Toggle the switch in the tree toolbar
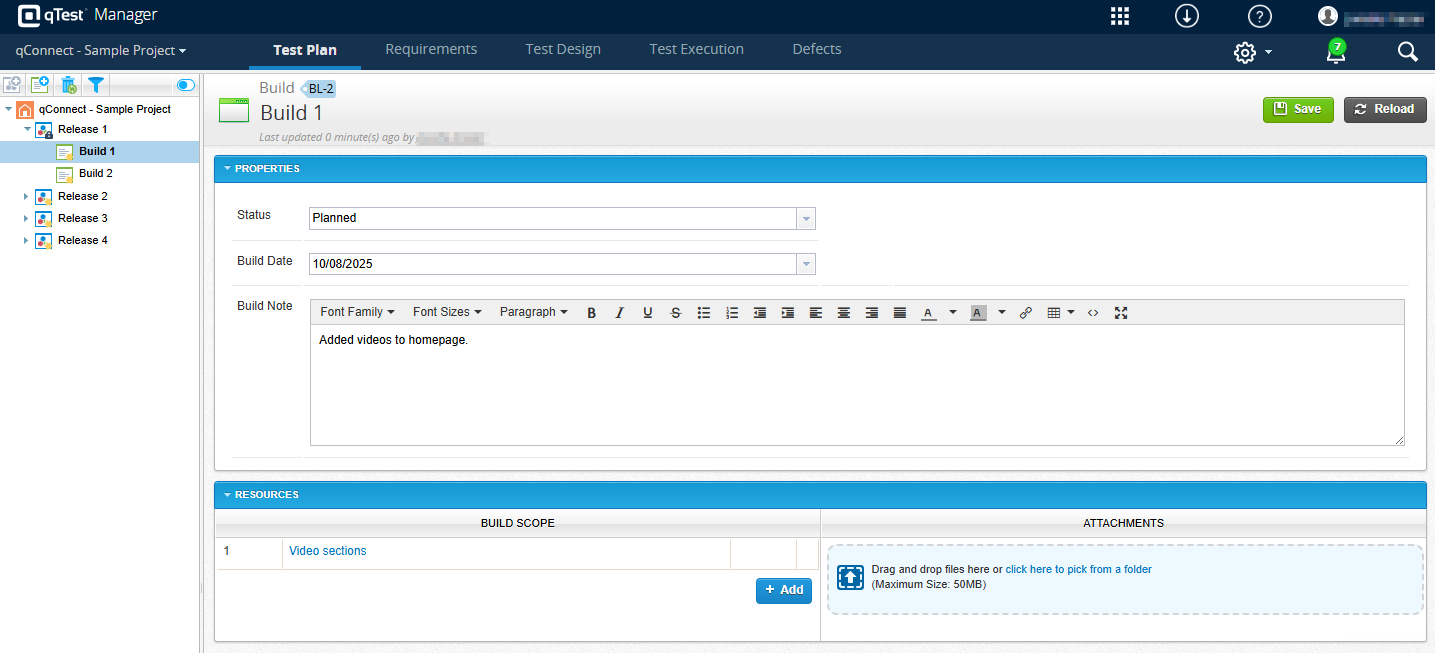Image resolution: width=1435 pixels, height=653 pixels. click(185, 86)
